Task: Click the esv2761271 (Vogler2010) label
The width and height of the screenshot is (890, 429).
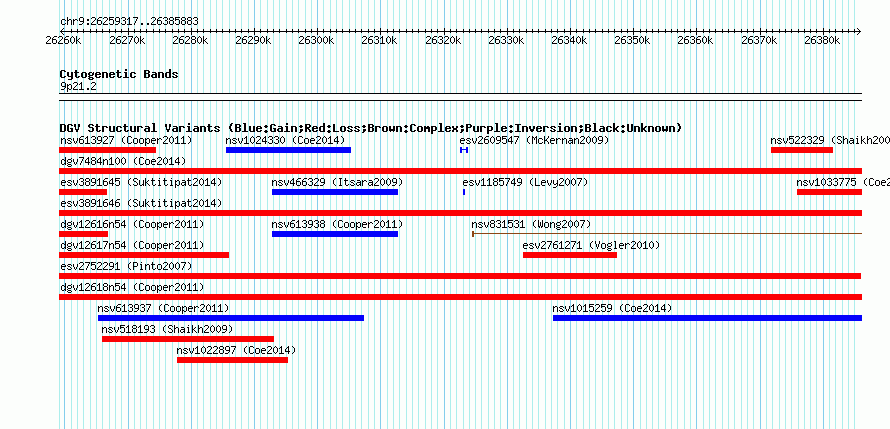Action: 591,245
